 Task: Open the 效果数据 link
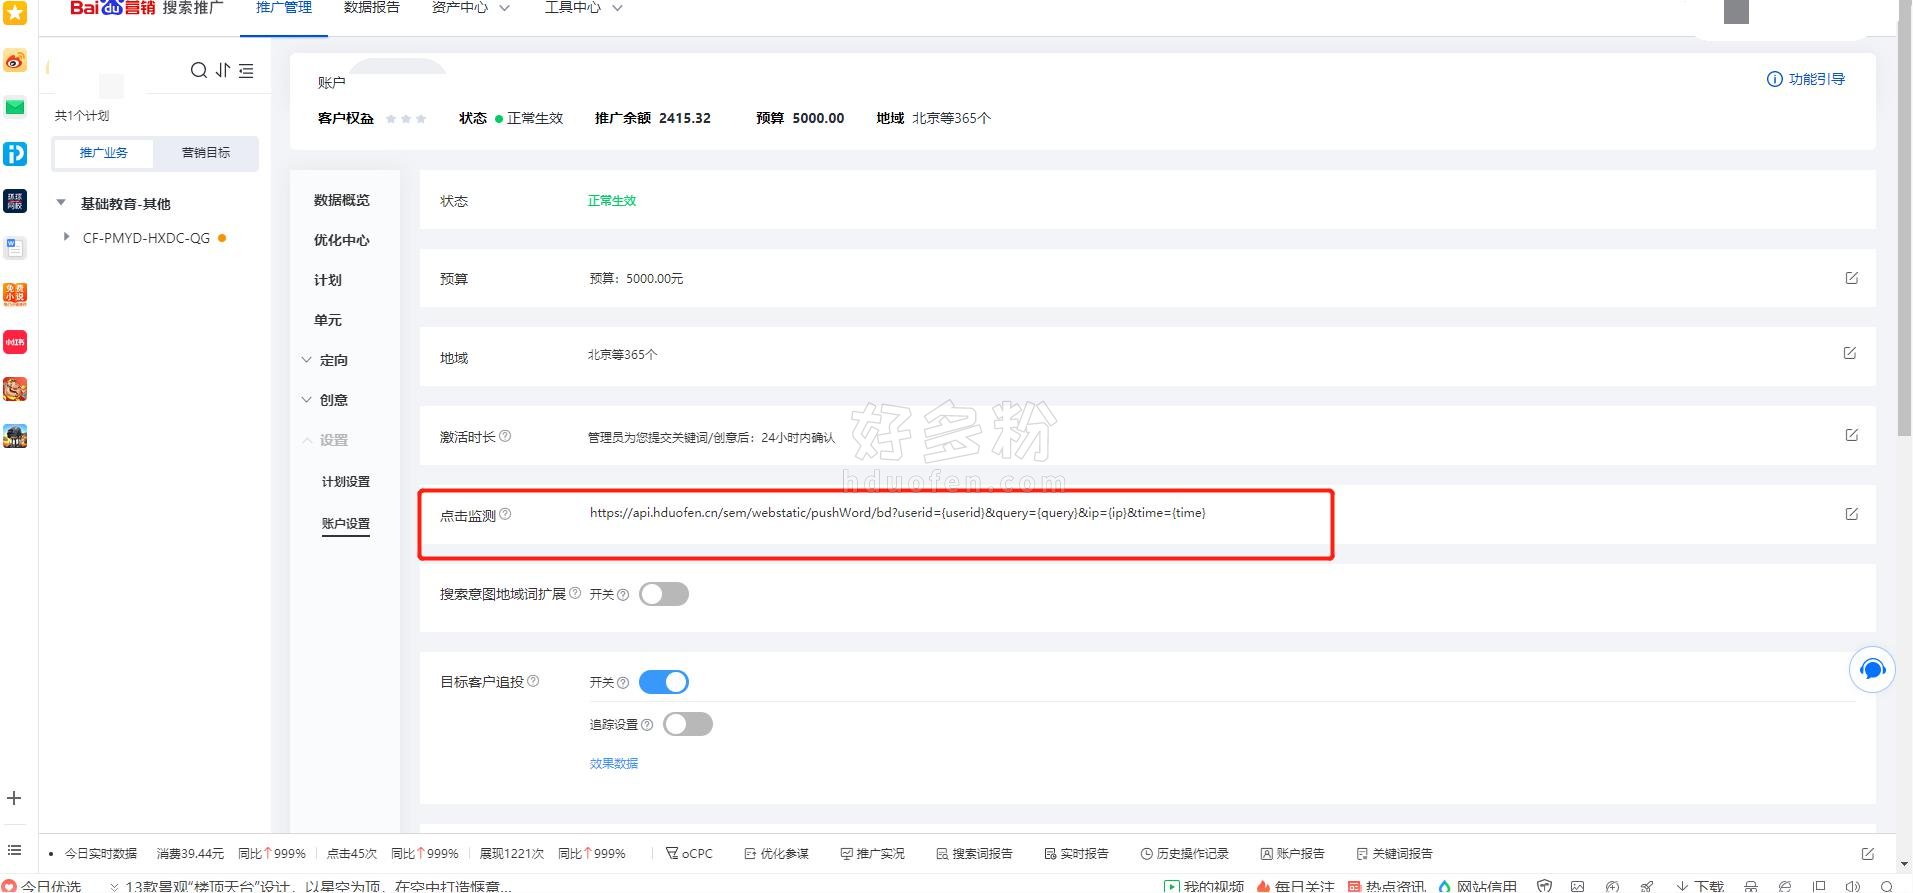tap(613, 763)
